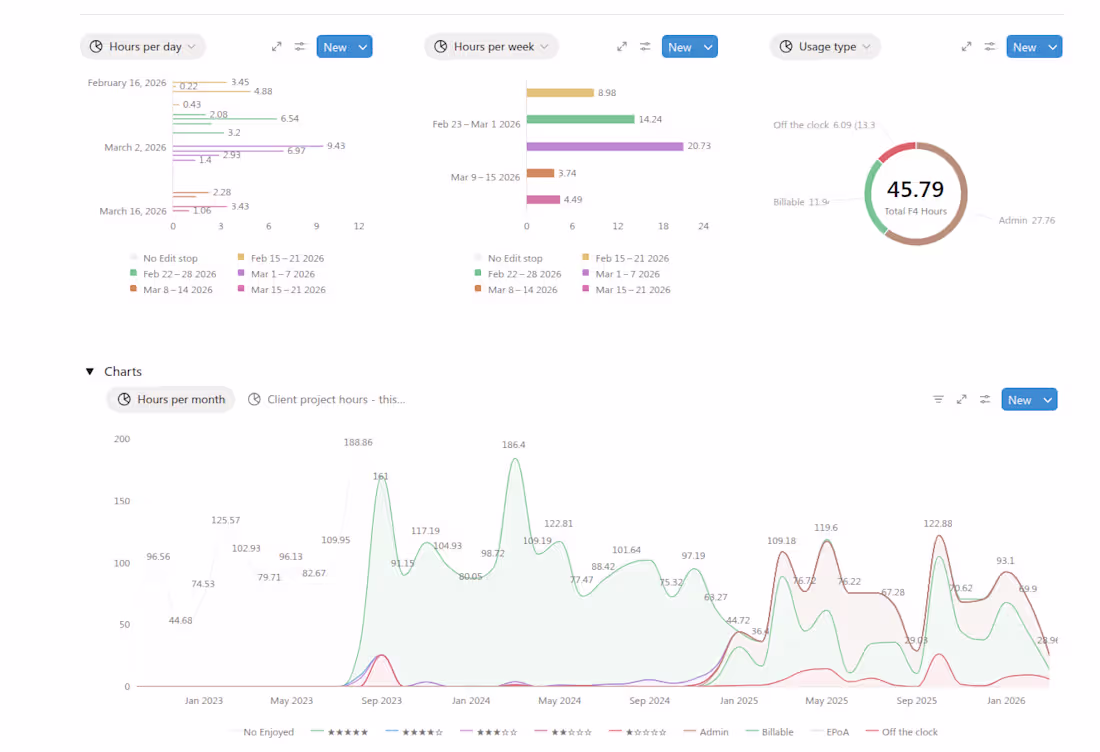
Task: Open the New button arrow in the Charts section
Action: pos(1047,400)
